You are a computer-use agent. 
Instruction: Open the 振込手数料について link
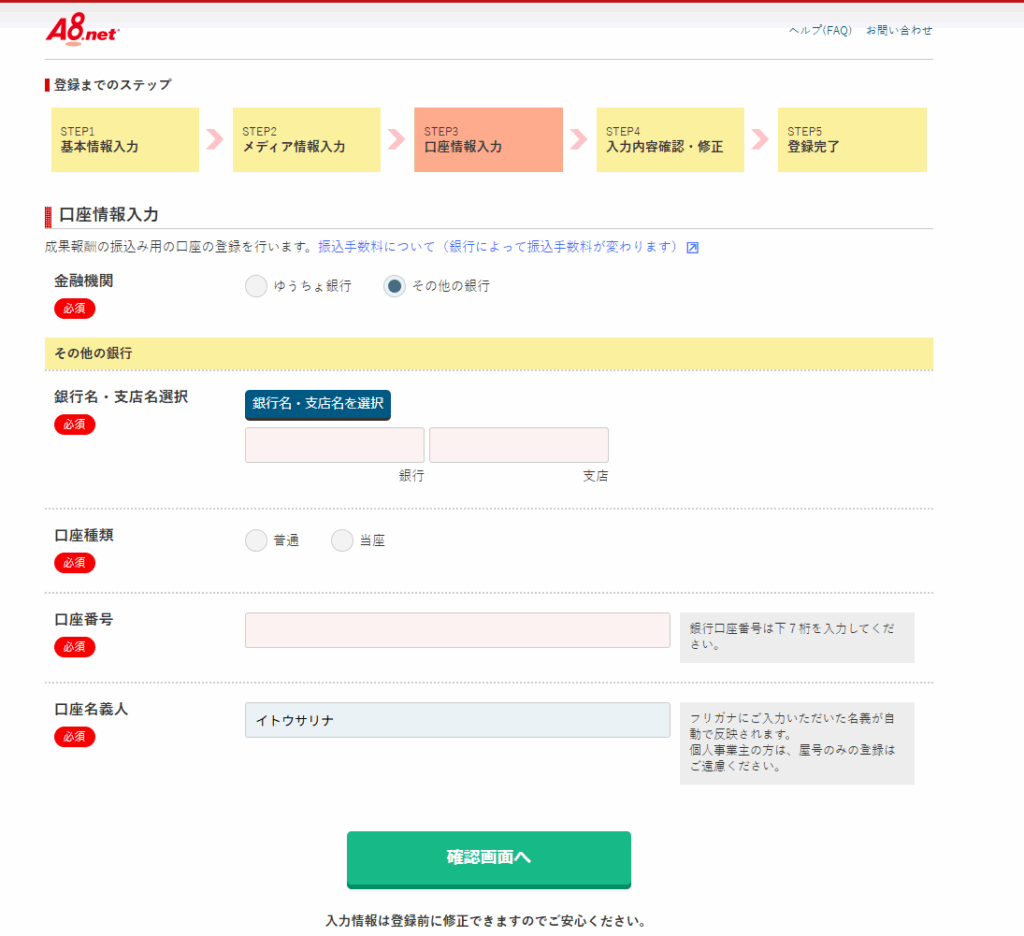tap(498, 247)
